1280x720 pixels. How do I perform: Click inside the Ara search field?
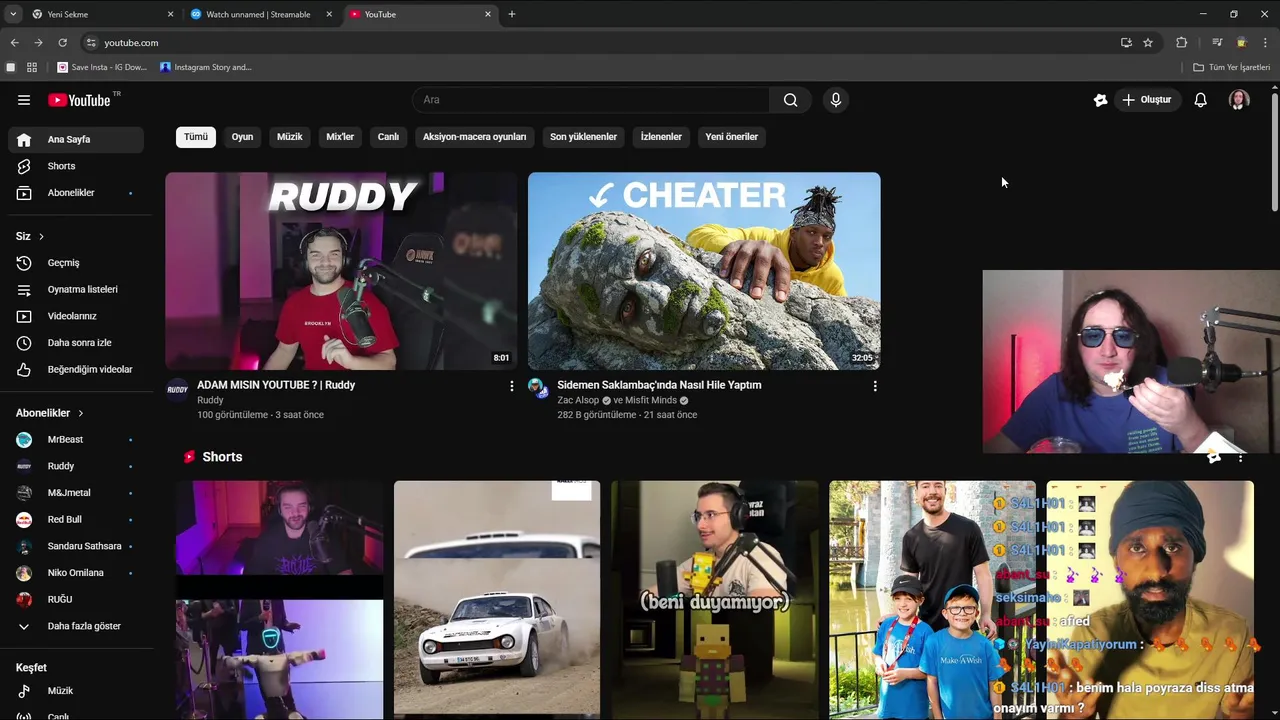(591, 100)
